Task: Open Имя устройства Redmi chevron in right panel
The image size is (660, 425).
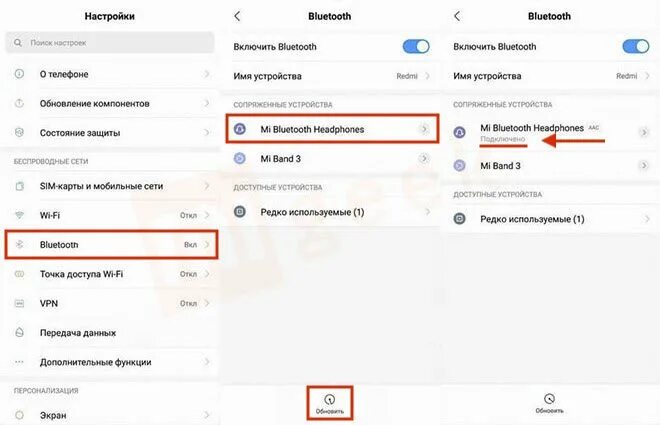Action: click(647, 76)
